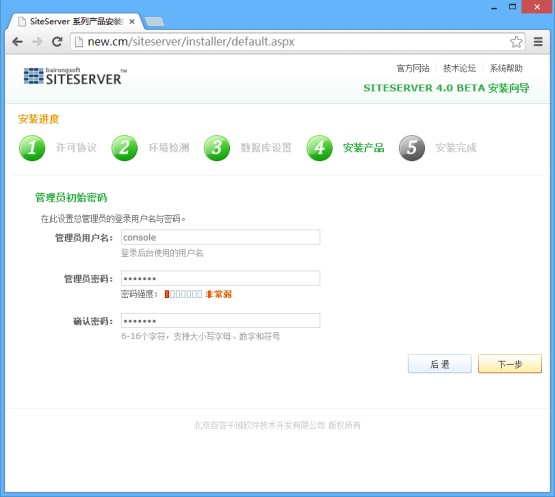Click the 许可协议 step label
This screenshot has width=555, height=497.
tap(76, 148)
